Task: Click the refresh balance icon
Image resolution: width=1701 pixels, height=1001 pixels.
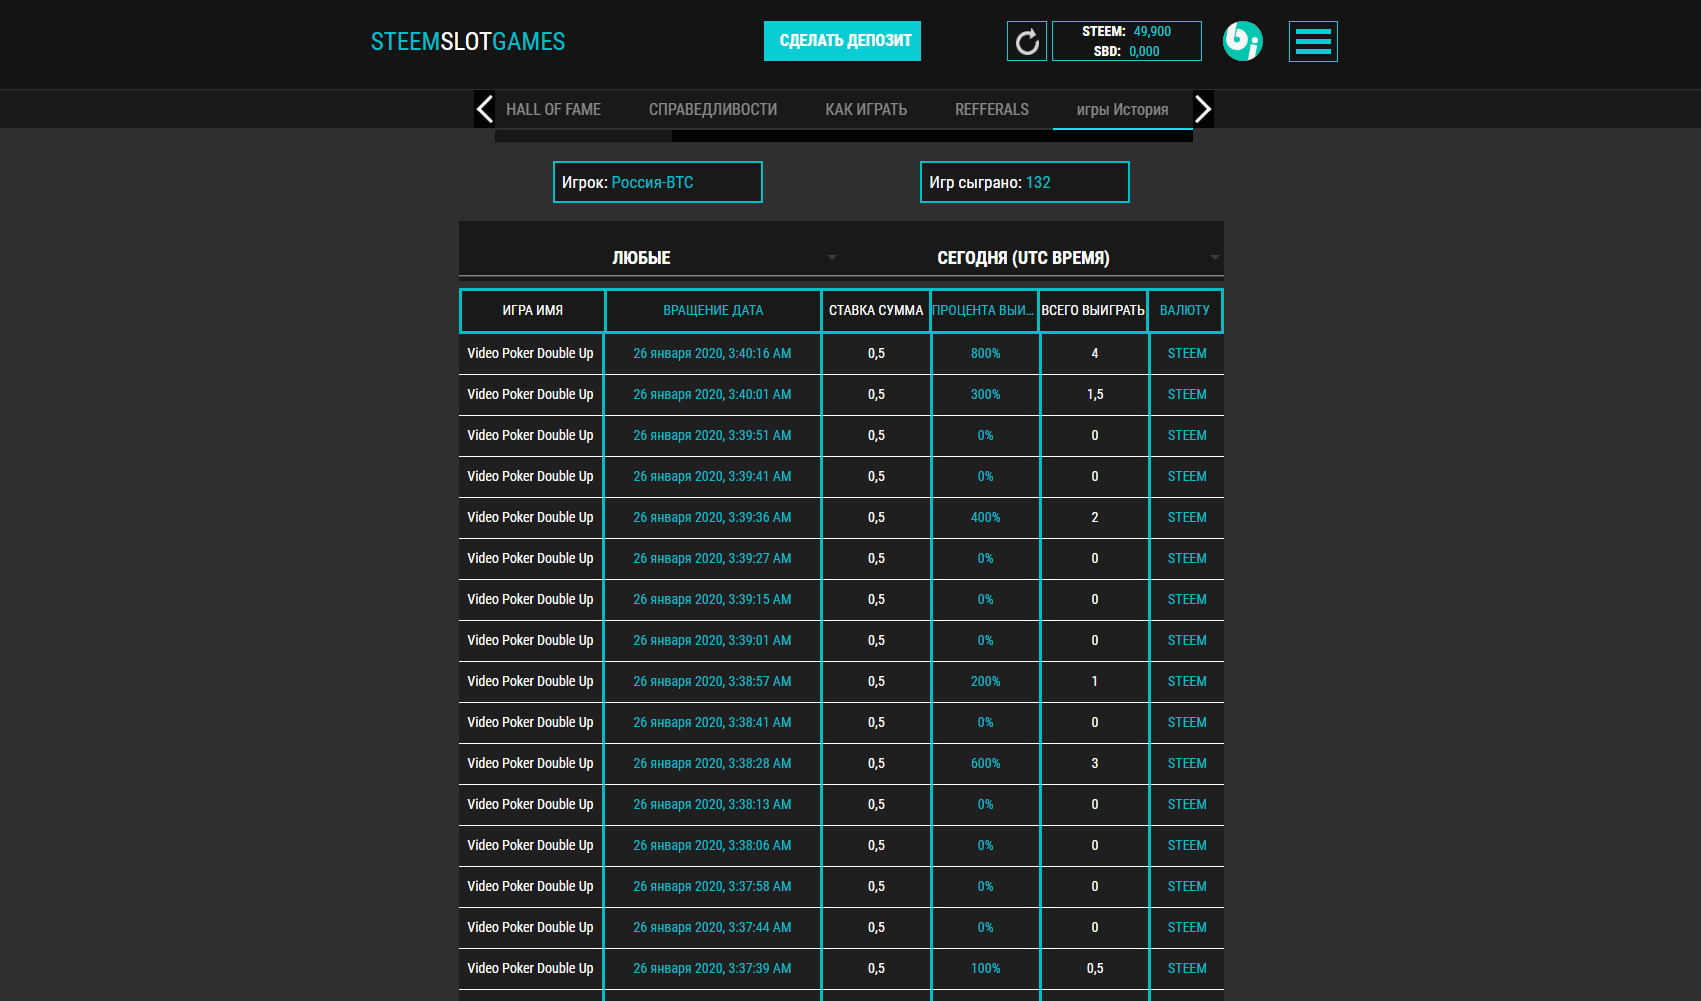Action: tap(1026, 42)
